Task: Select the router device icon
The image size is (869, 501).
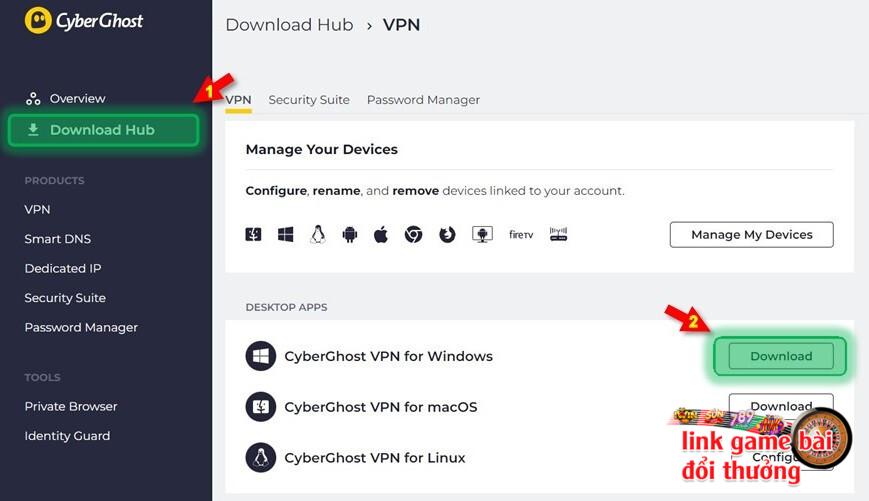Action: click(558, 234)
